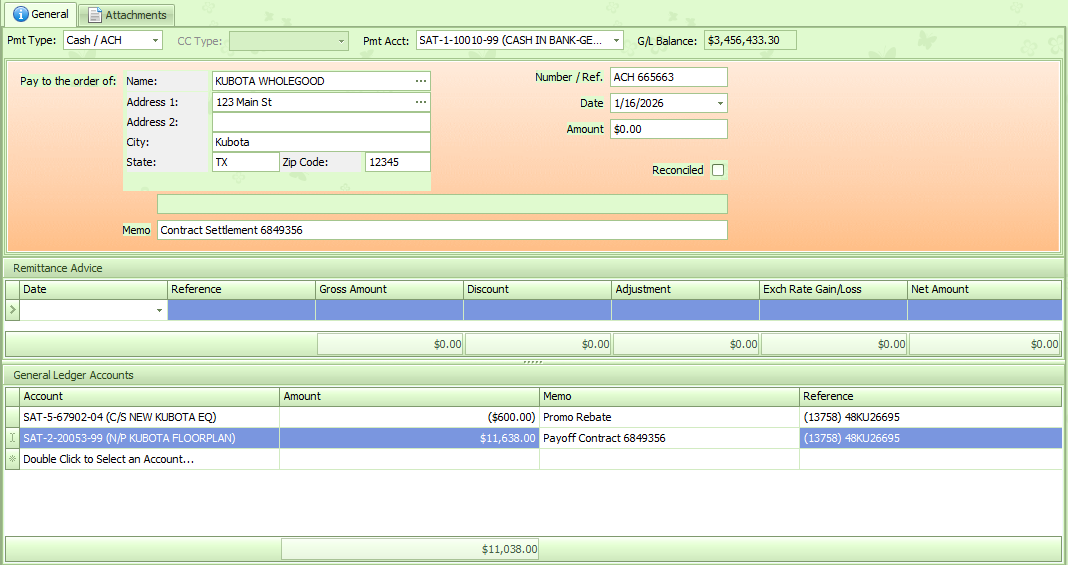Click the Remittance Advice Date column header

pos(93,289)
